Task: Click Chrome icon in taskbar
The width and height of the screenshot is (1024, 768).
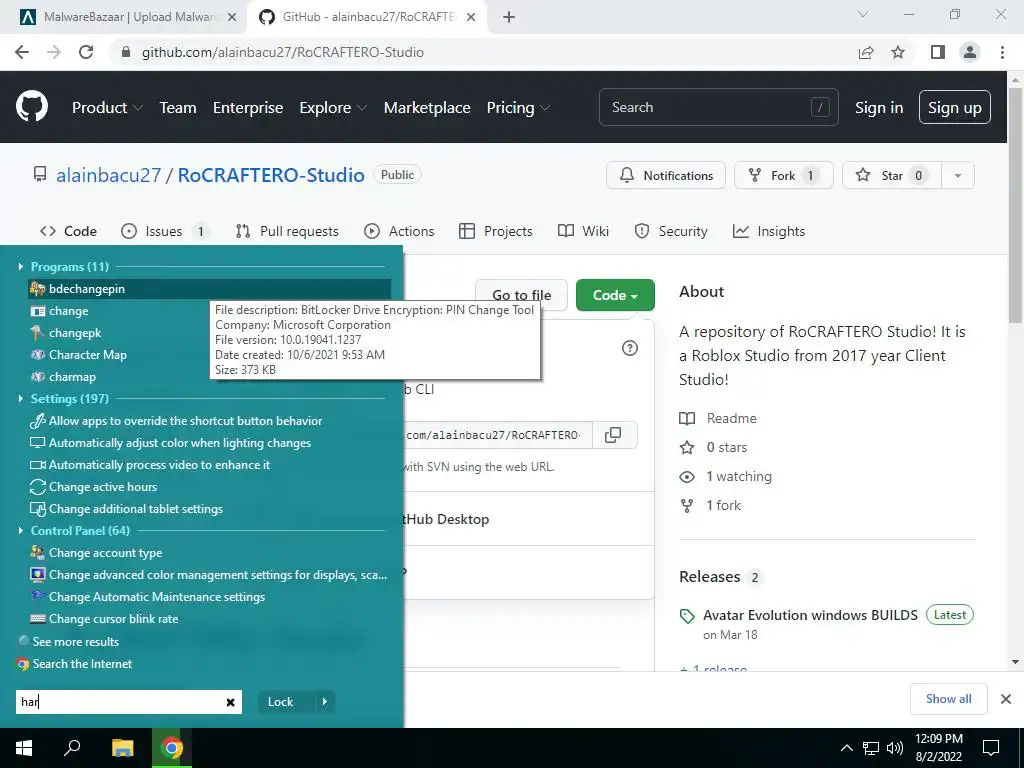Action: 172,748
